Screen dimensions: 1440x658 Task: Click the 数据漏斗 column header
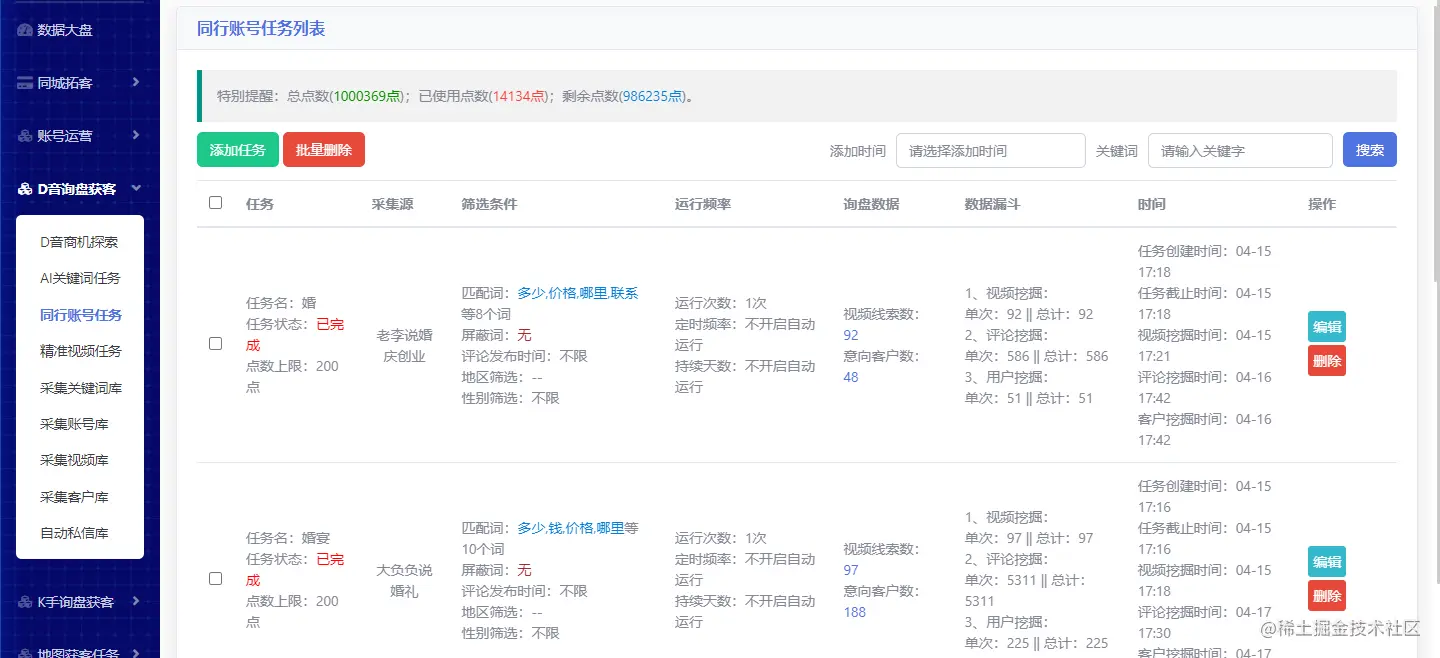click(x=993, y=204)
